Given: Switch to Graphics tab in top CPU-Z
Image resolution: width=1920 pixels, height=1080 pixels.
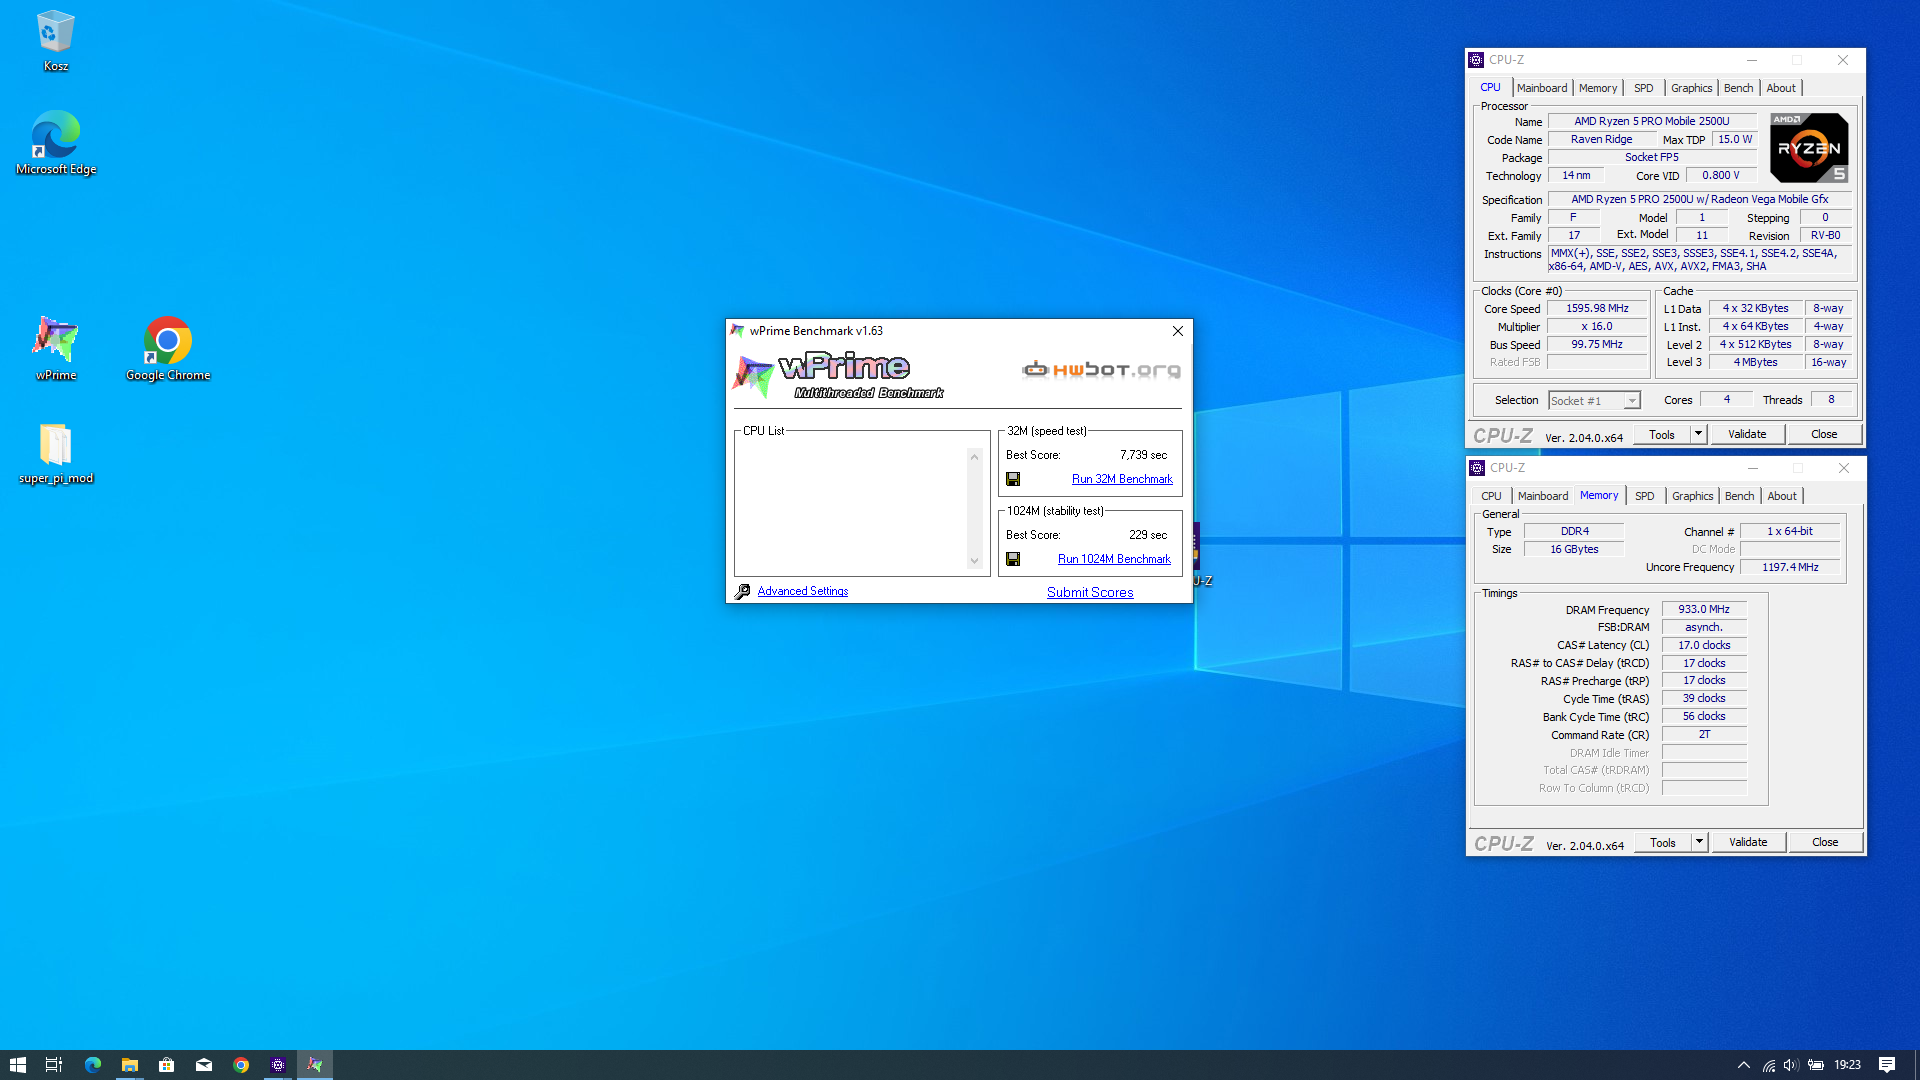Looking at the screenshot, I should [1691, 88].
